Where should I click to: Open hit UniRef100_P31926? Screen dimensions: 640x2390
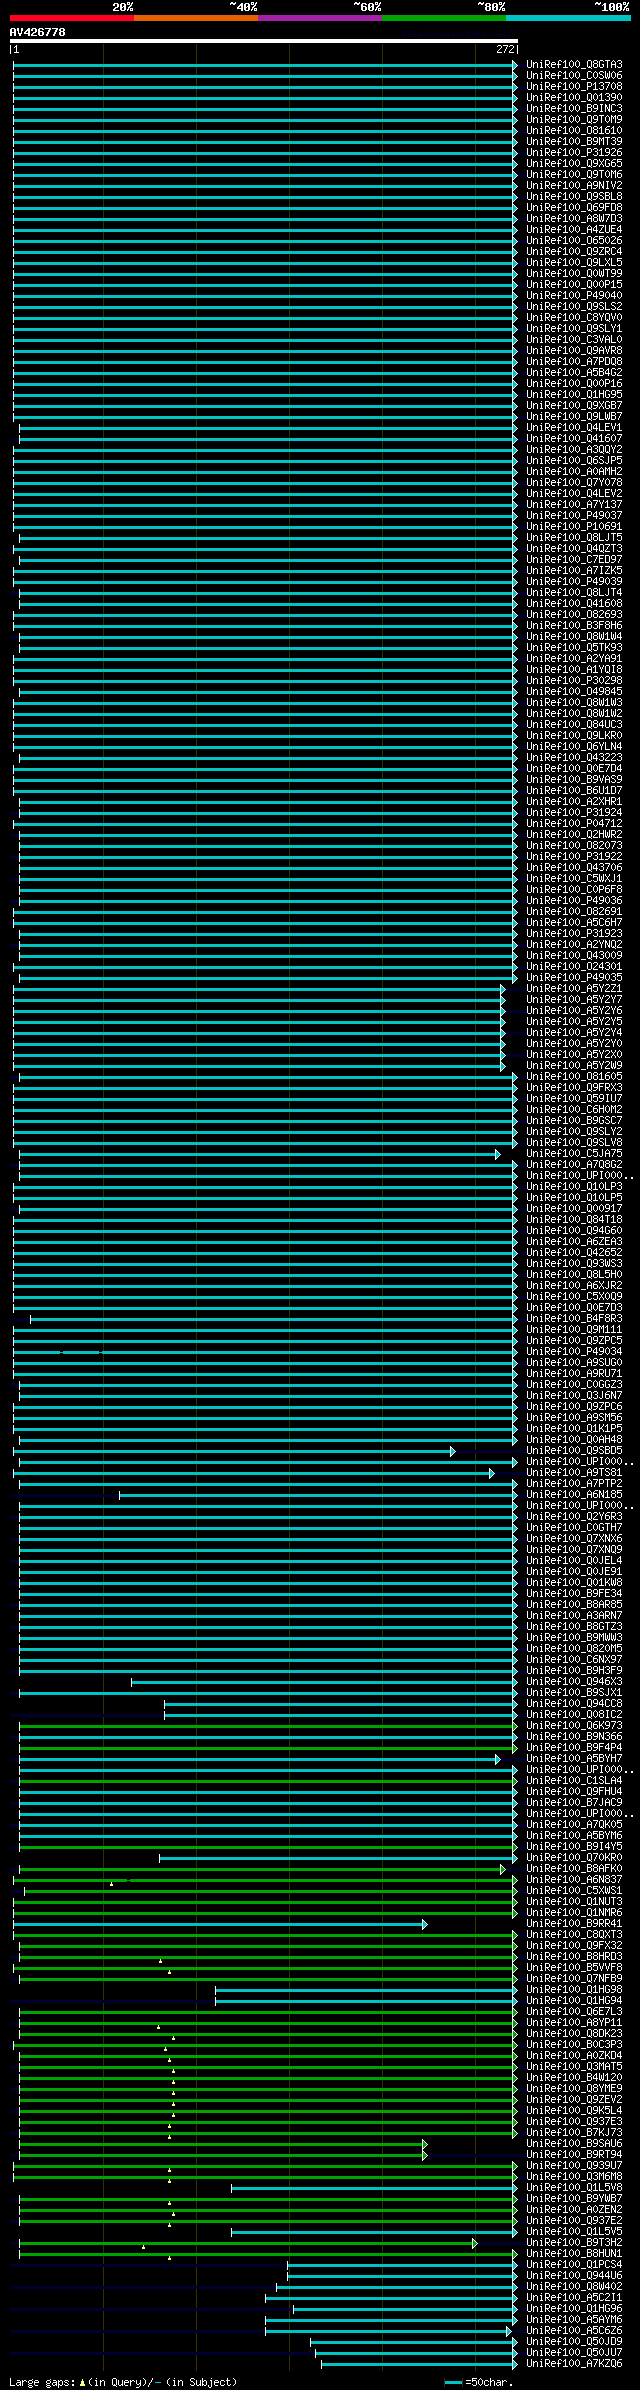click(574, 153)
